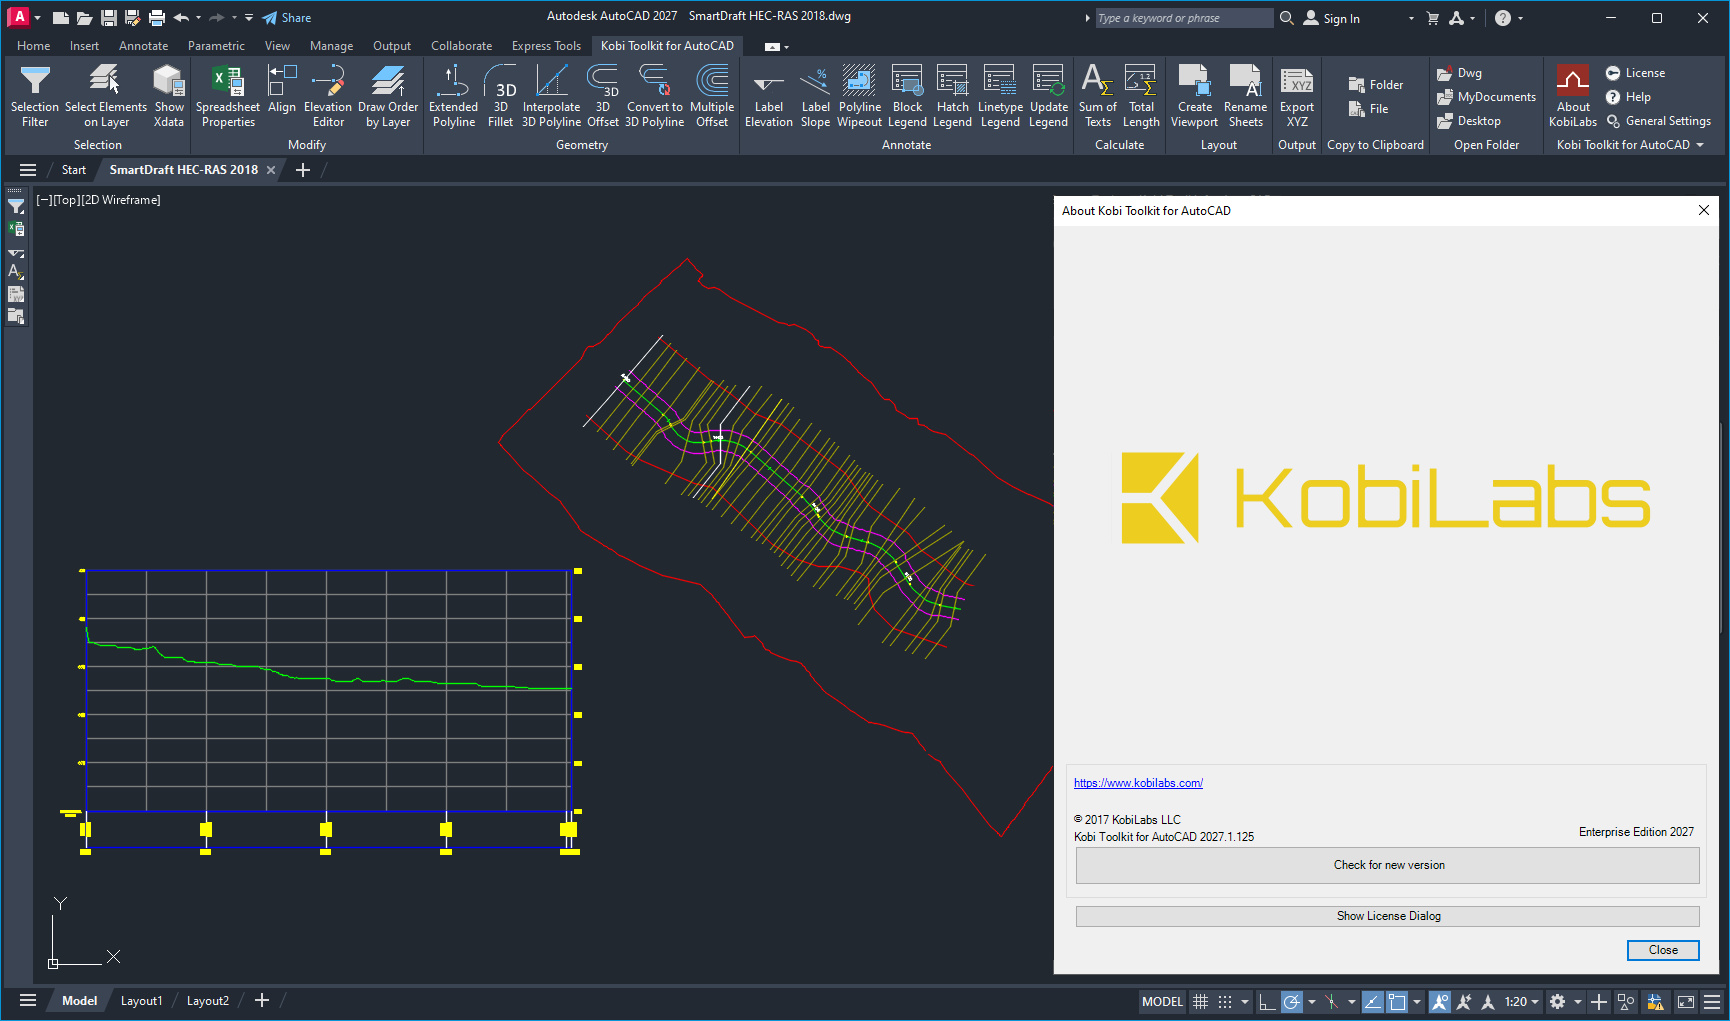The height and width of the screenshot is (1021, 1730).
Task: Click Sign In to Autodesk account
Action: [x=1331, y=18]
